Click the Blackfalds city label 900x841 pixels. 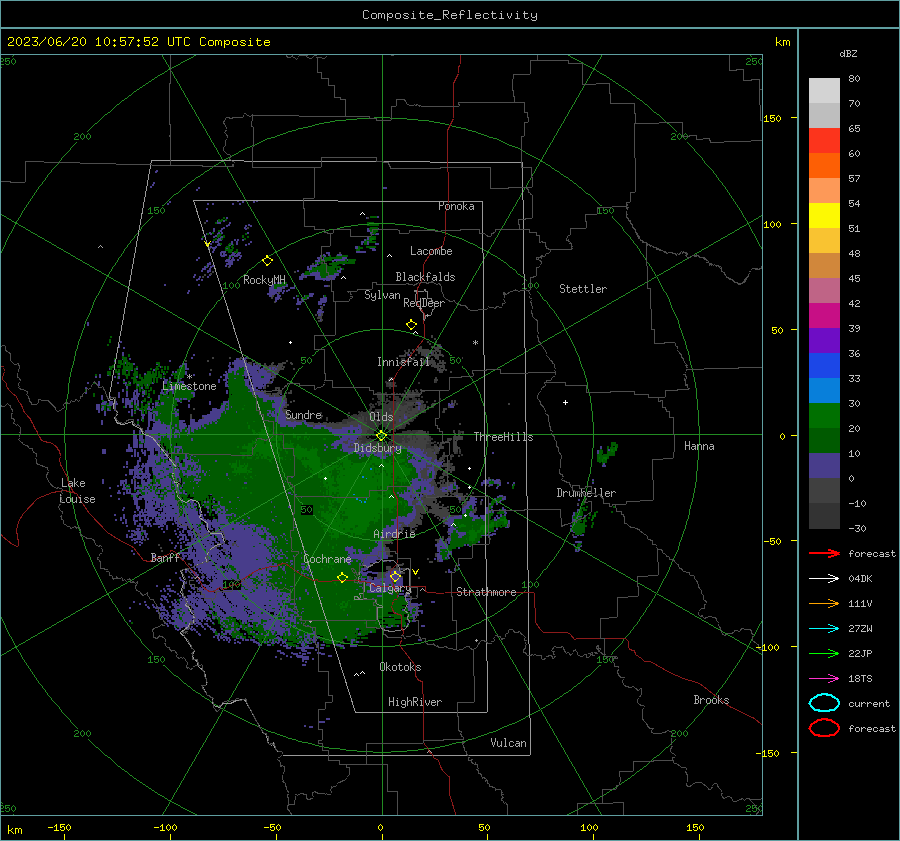(425, 277)
